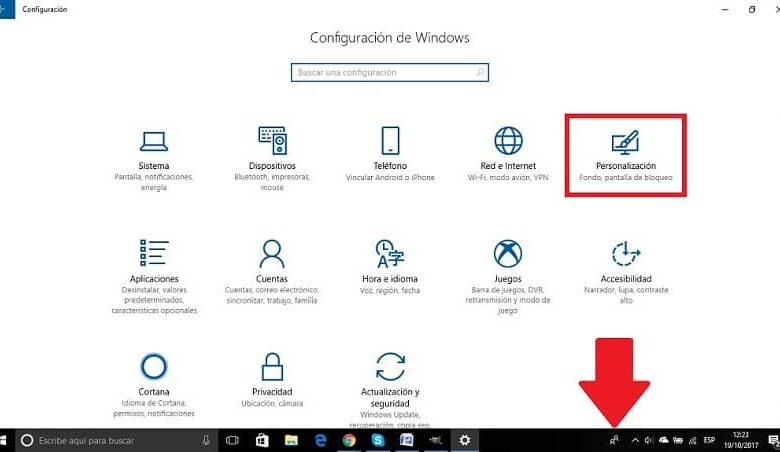Open the Personalización settings icon

click(x=625, y=142)
